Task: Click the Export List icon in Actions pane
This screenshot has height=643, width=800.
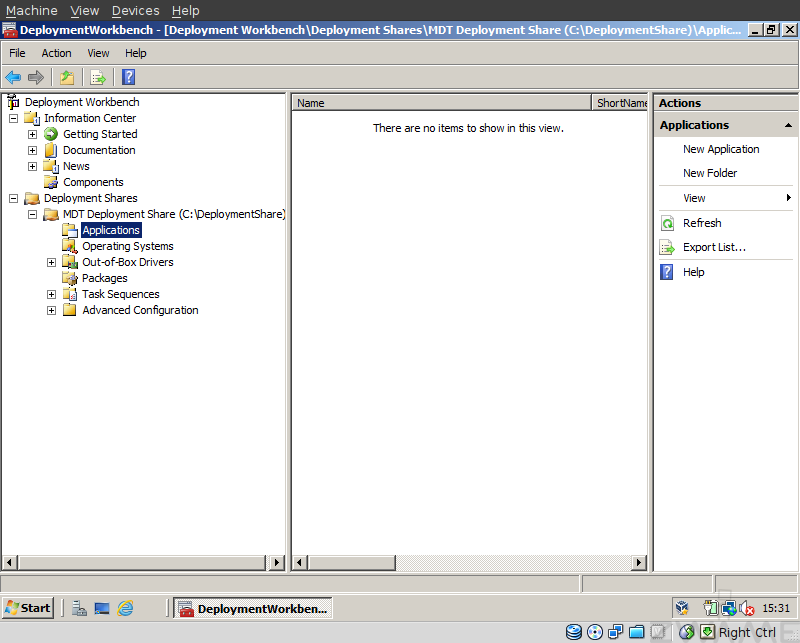Action: 667,248
